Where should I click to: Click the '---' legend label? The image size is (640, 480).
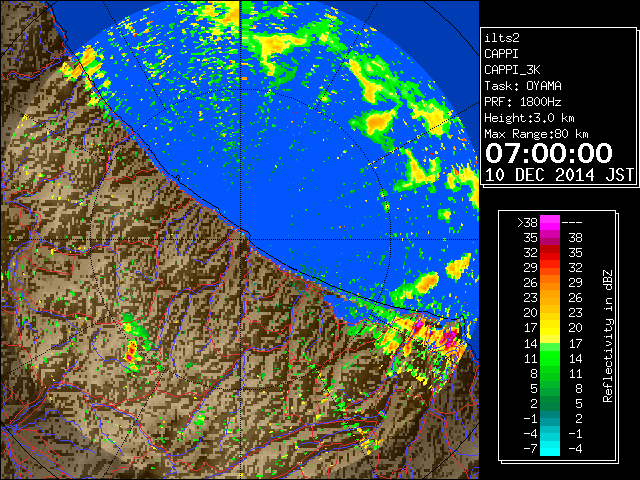click(x=572, y=222)
